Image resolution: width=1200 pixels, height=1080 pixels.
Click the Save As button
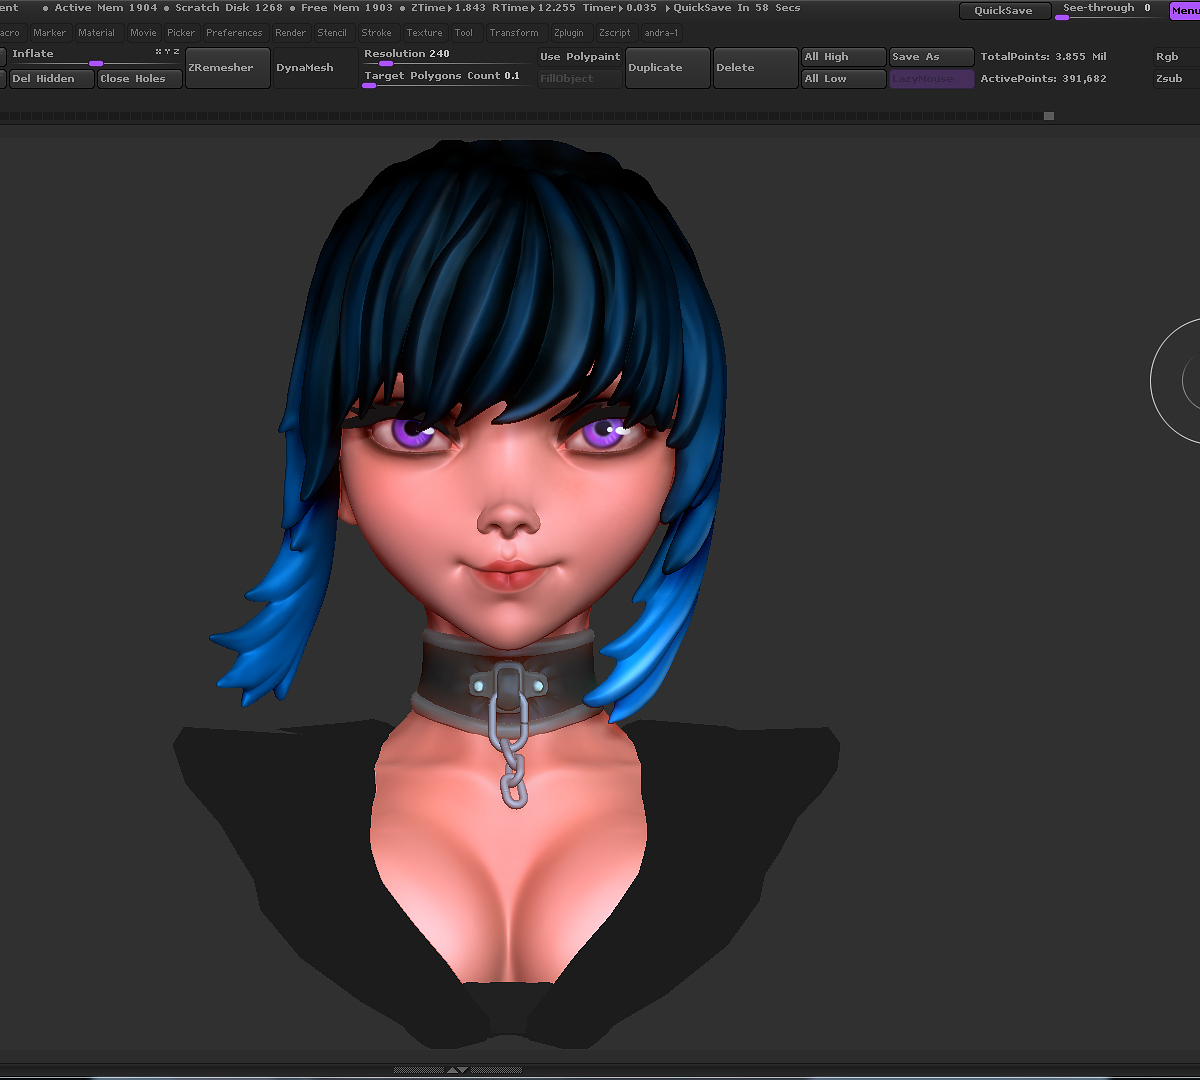click(x=932, y=57)
